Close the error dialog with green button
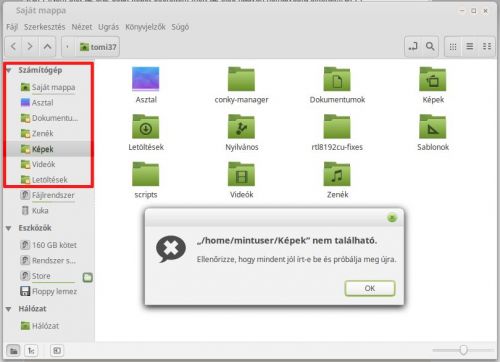 pos(392,218)
